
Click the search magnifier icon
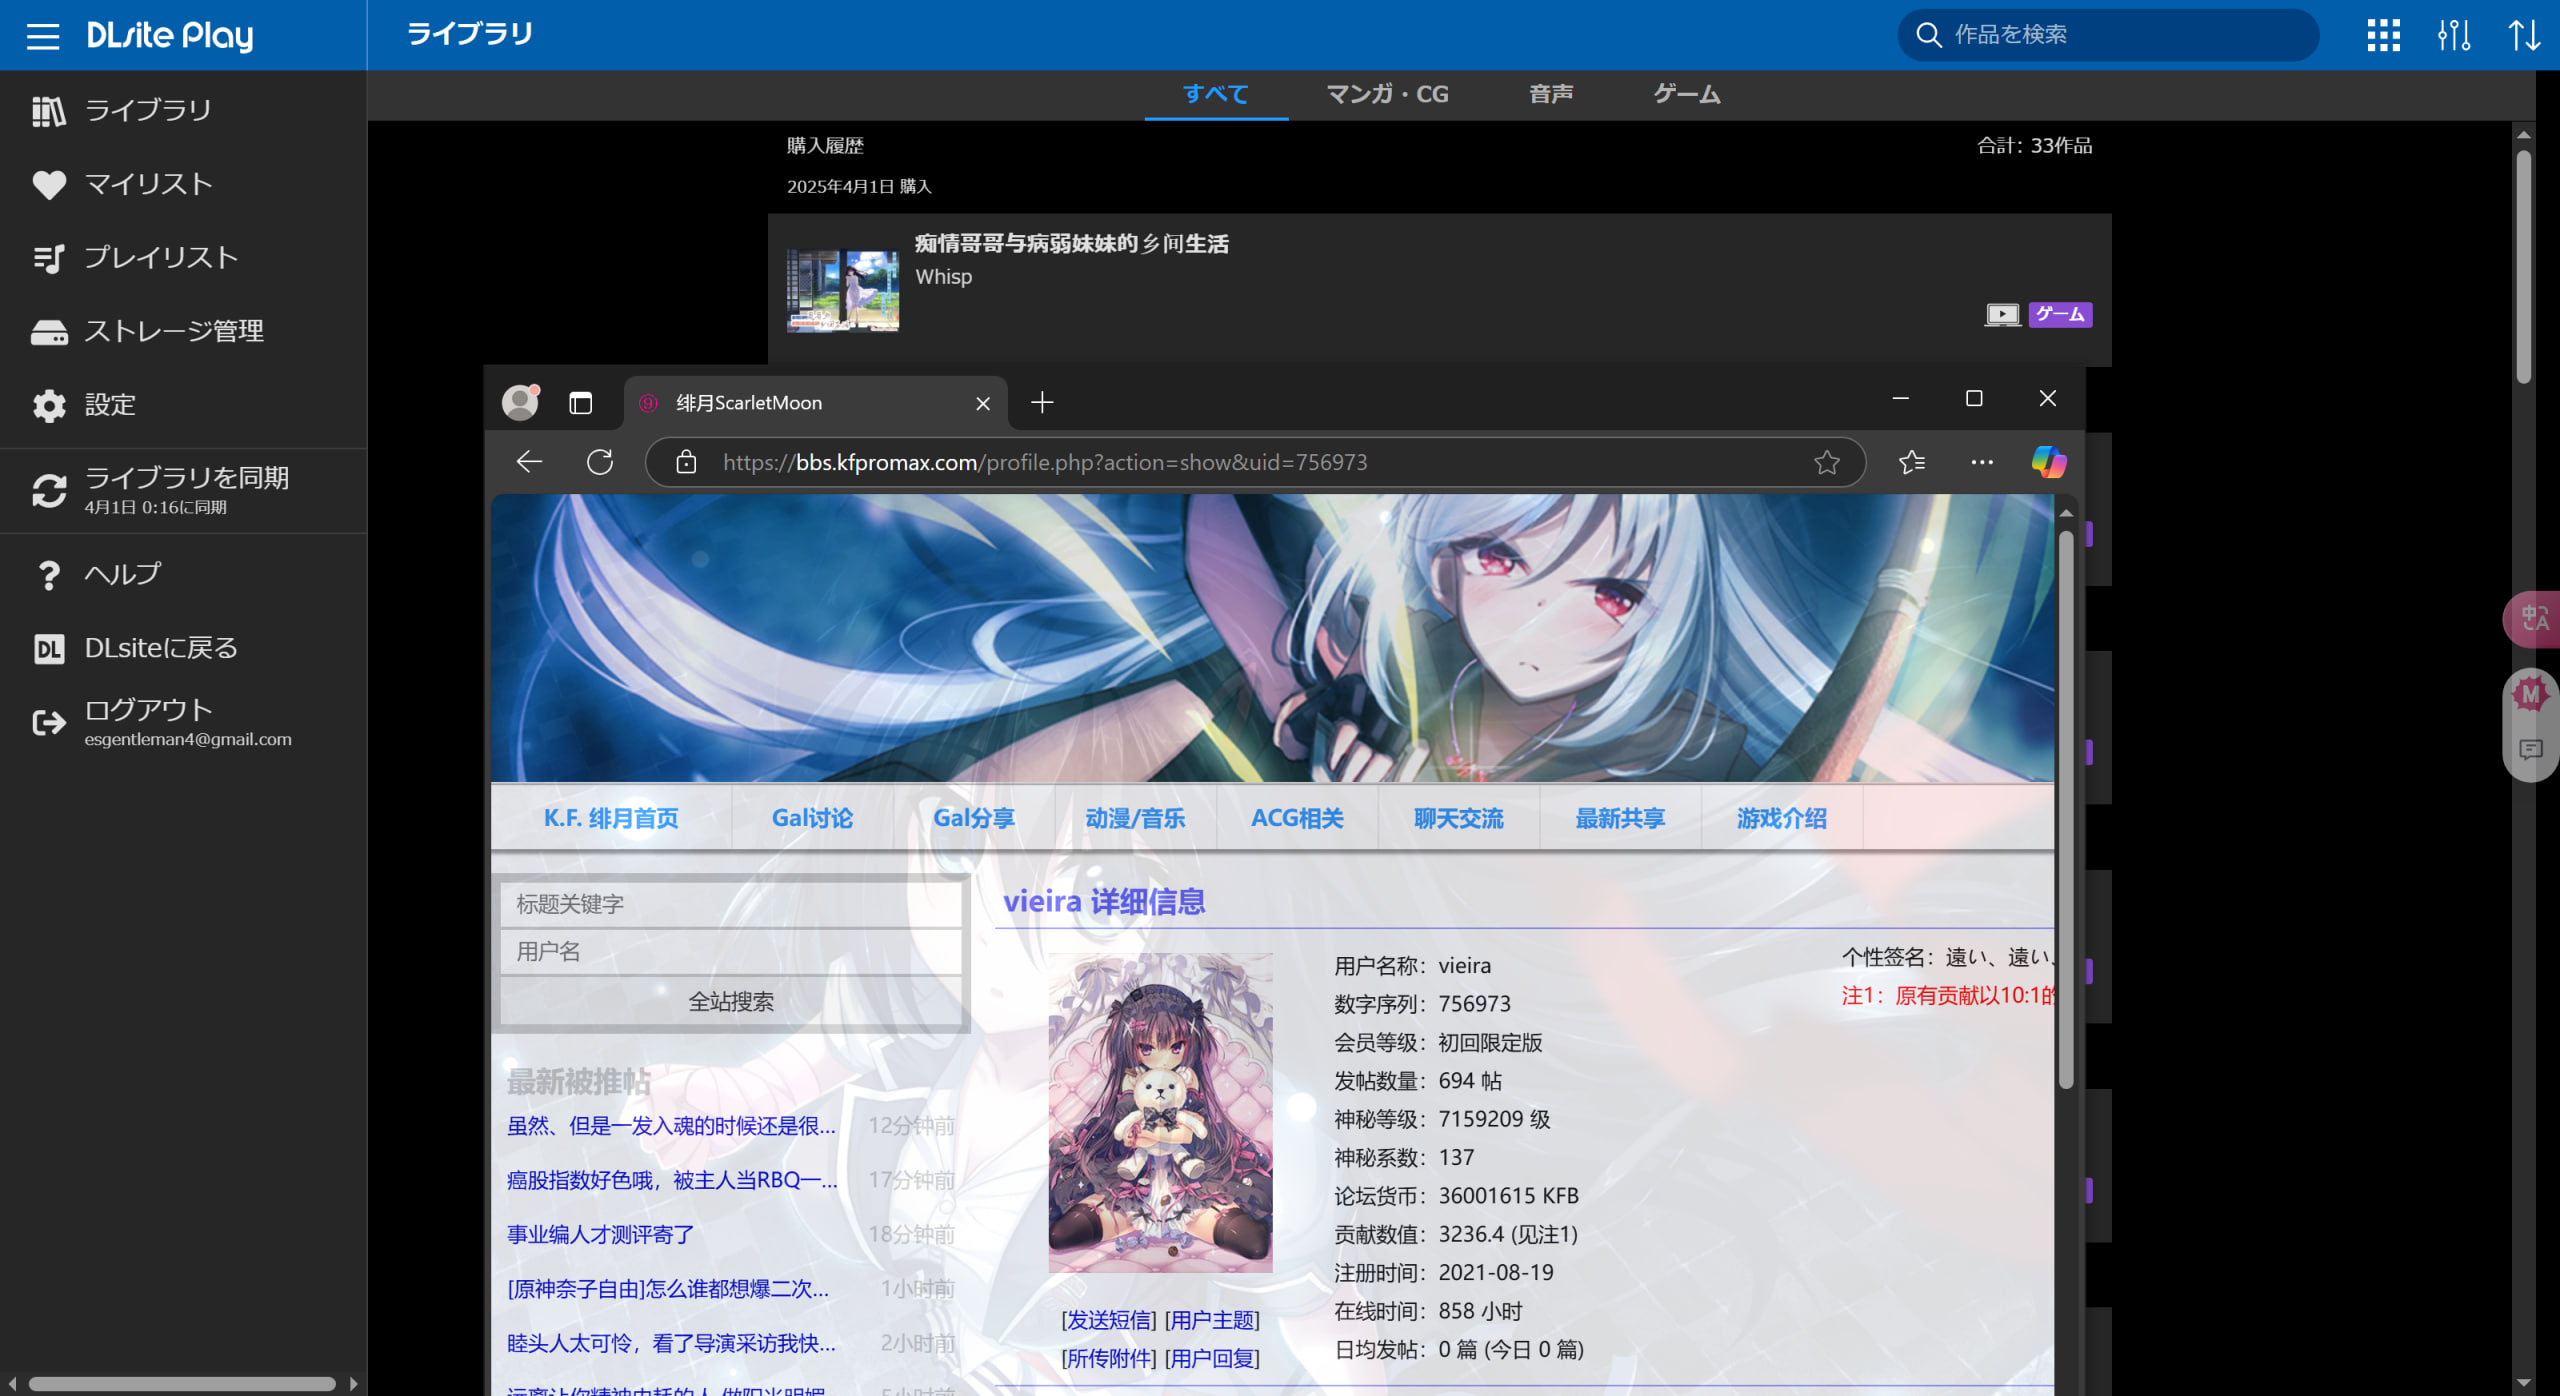[x=1928, y=36]
